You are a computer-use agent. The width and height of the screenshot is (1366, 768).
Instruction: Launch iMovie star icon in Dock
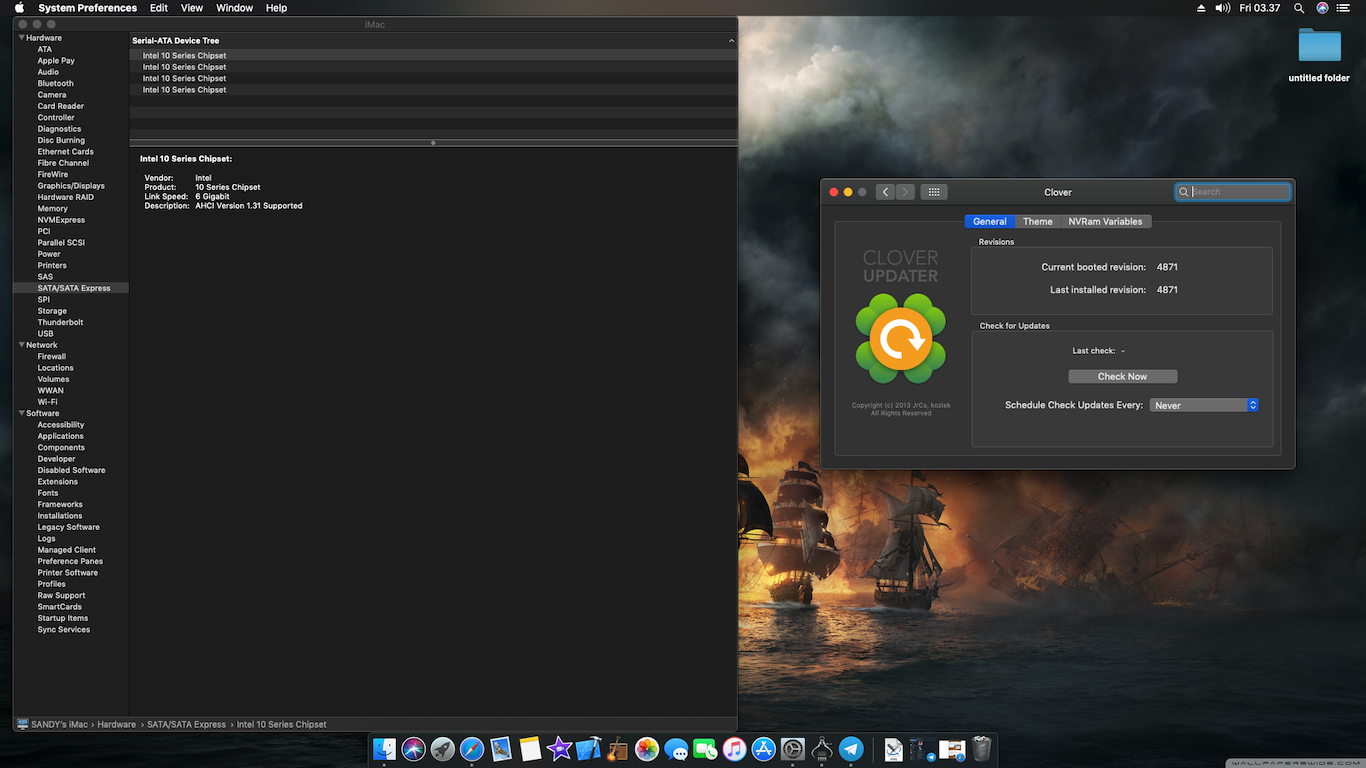pyautogui.click(x=559, y=748)
